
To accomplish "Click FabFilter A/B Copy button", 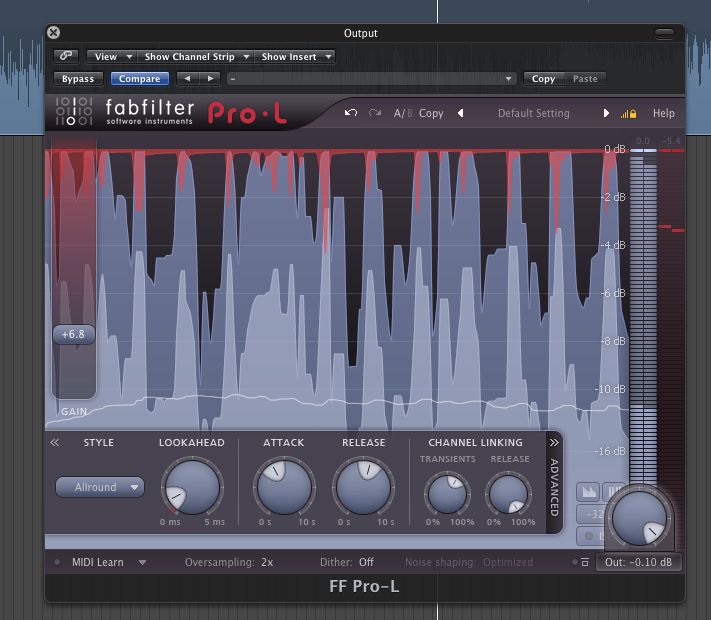I will [x=431, y=113].
